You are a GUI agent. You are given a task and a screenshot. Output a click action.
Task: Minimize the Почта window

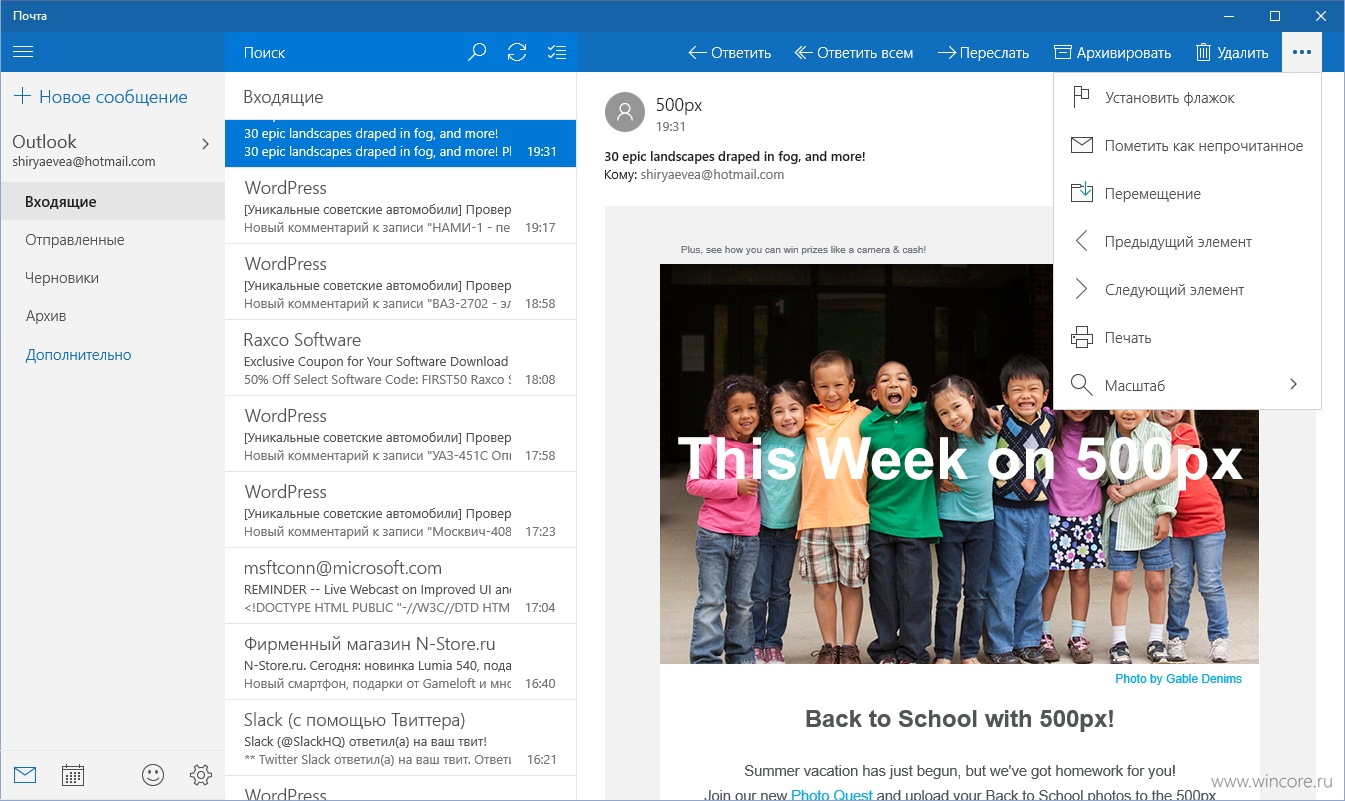1229,15
